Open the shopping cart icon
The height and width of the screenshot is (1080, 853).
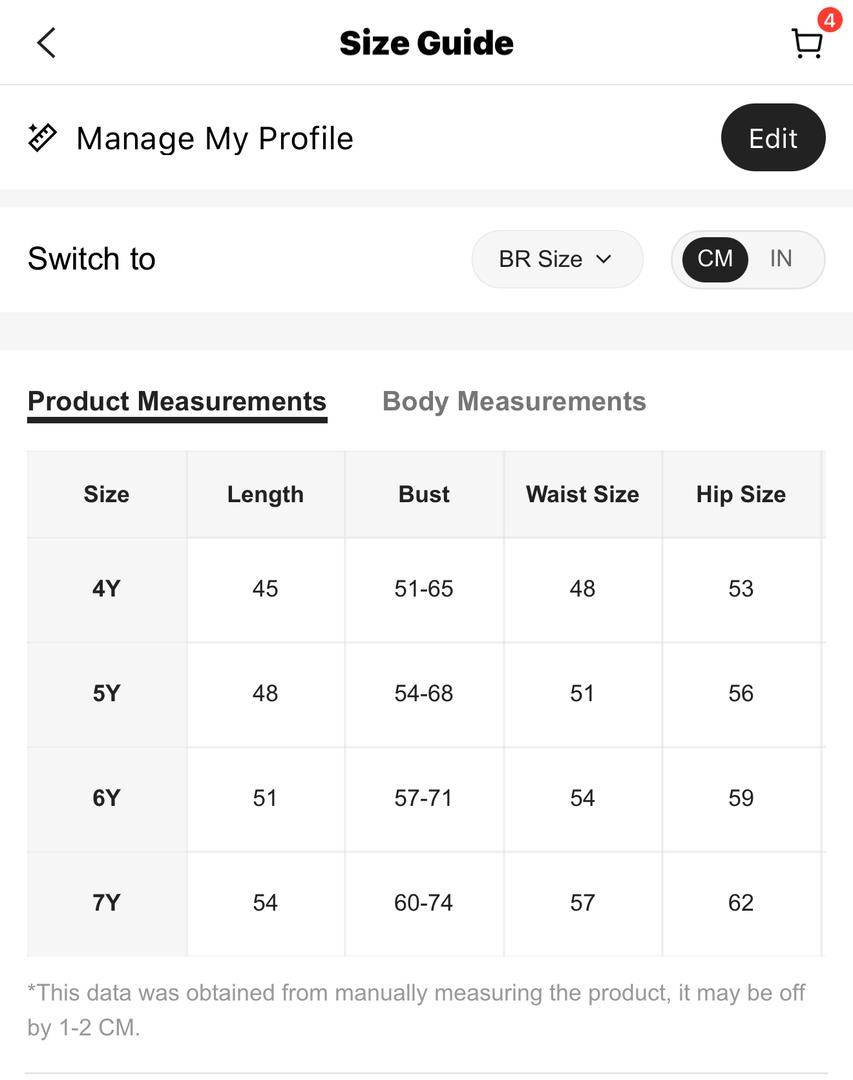[x=806, y=44]
